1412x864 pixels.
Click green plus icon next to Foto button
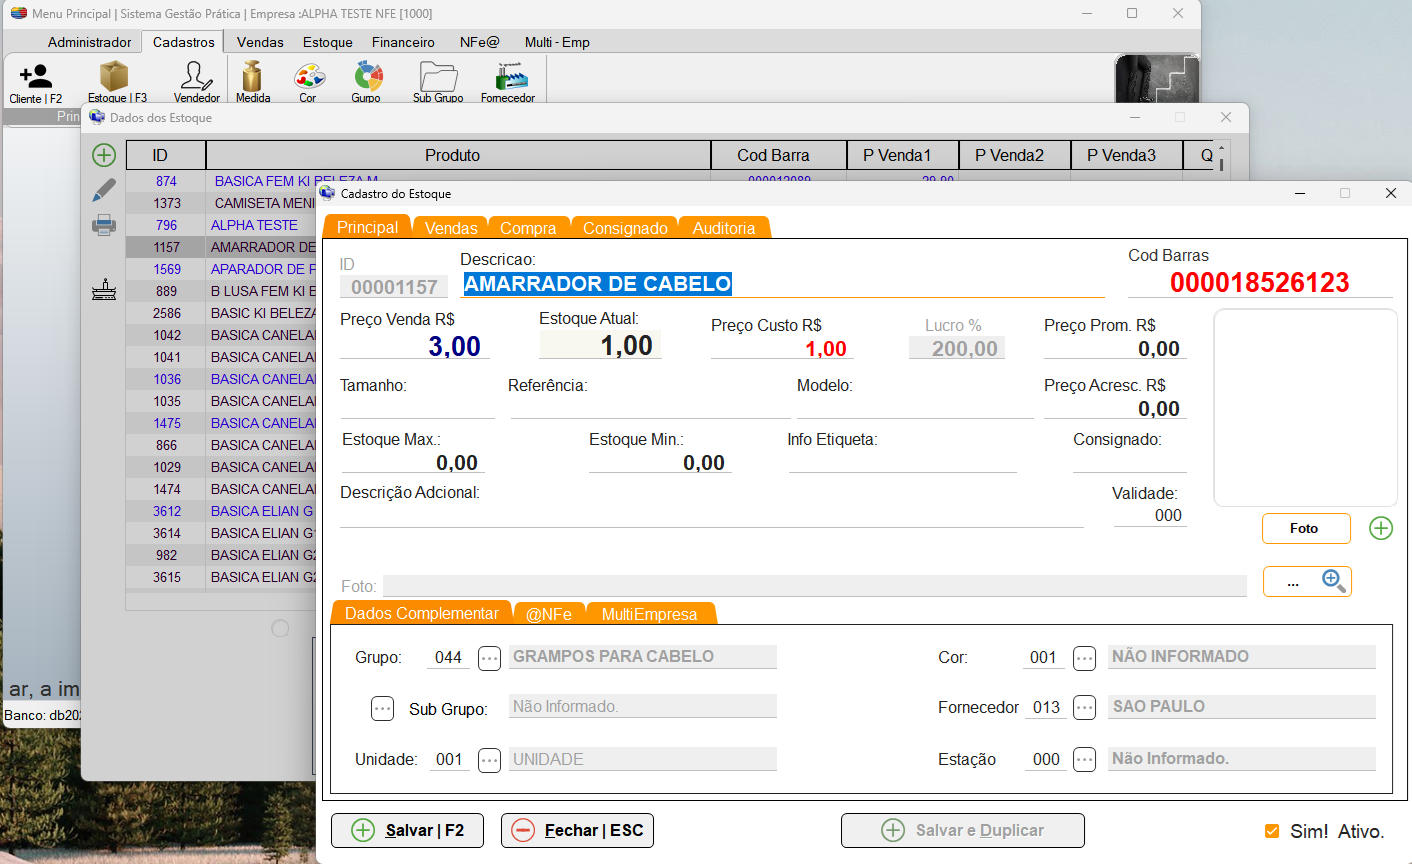[x=1381, y=528]
